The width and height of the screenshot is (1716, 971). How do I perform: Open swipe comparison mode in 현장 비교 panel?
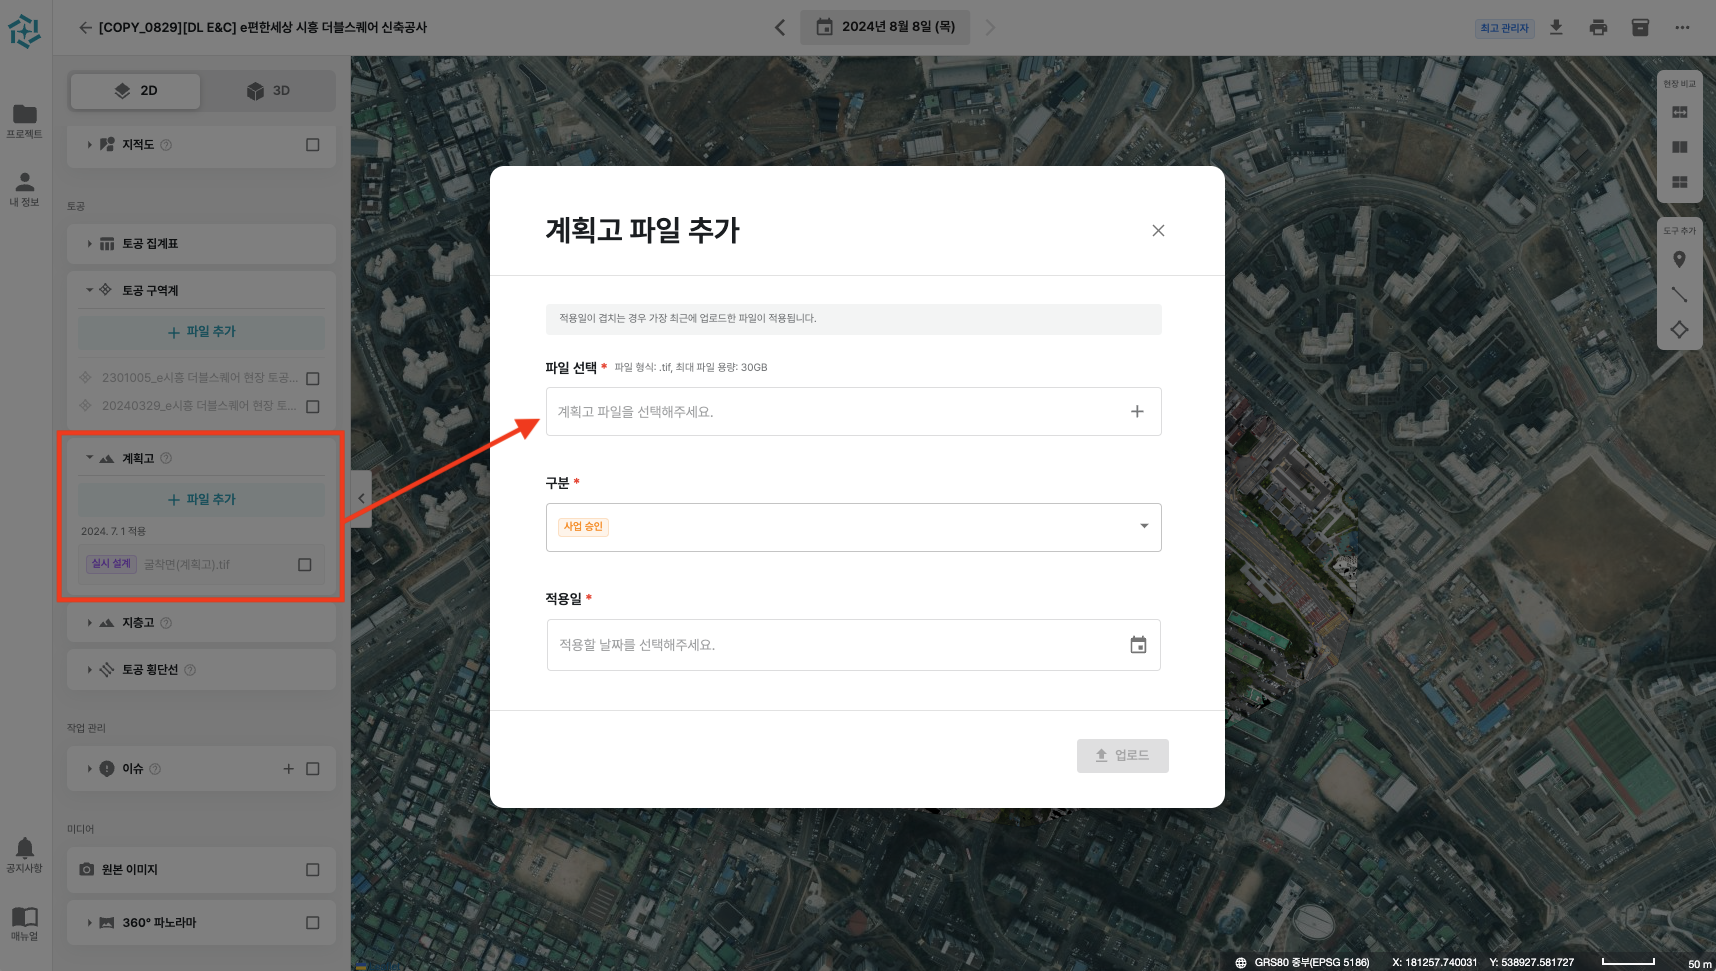click(1680, 112)
